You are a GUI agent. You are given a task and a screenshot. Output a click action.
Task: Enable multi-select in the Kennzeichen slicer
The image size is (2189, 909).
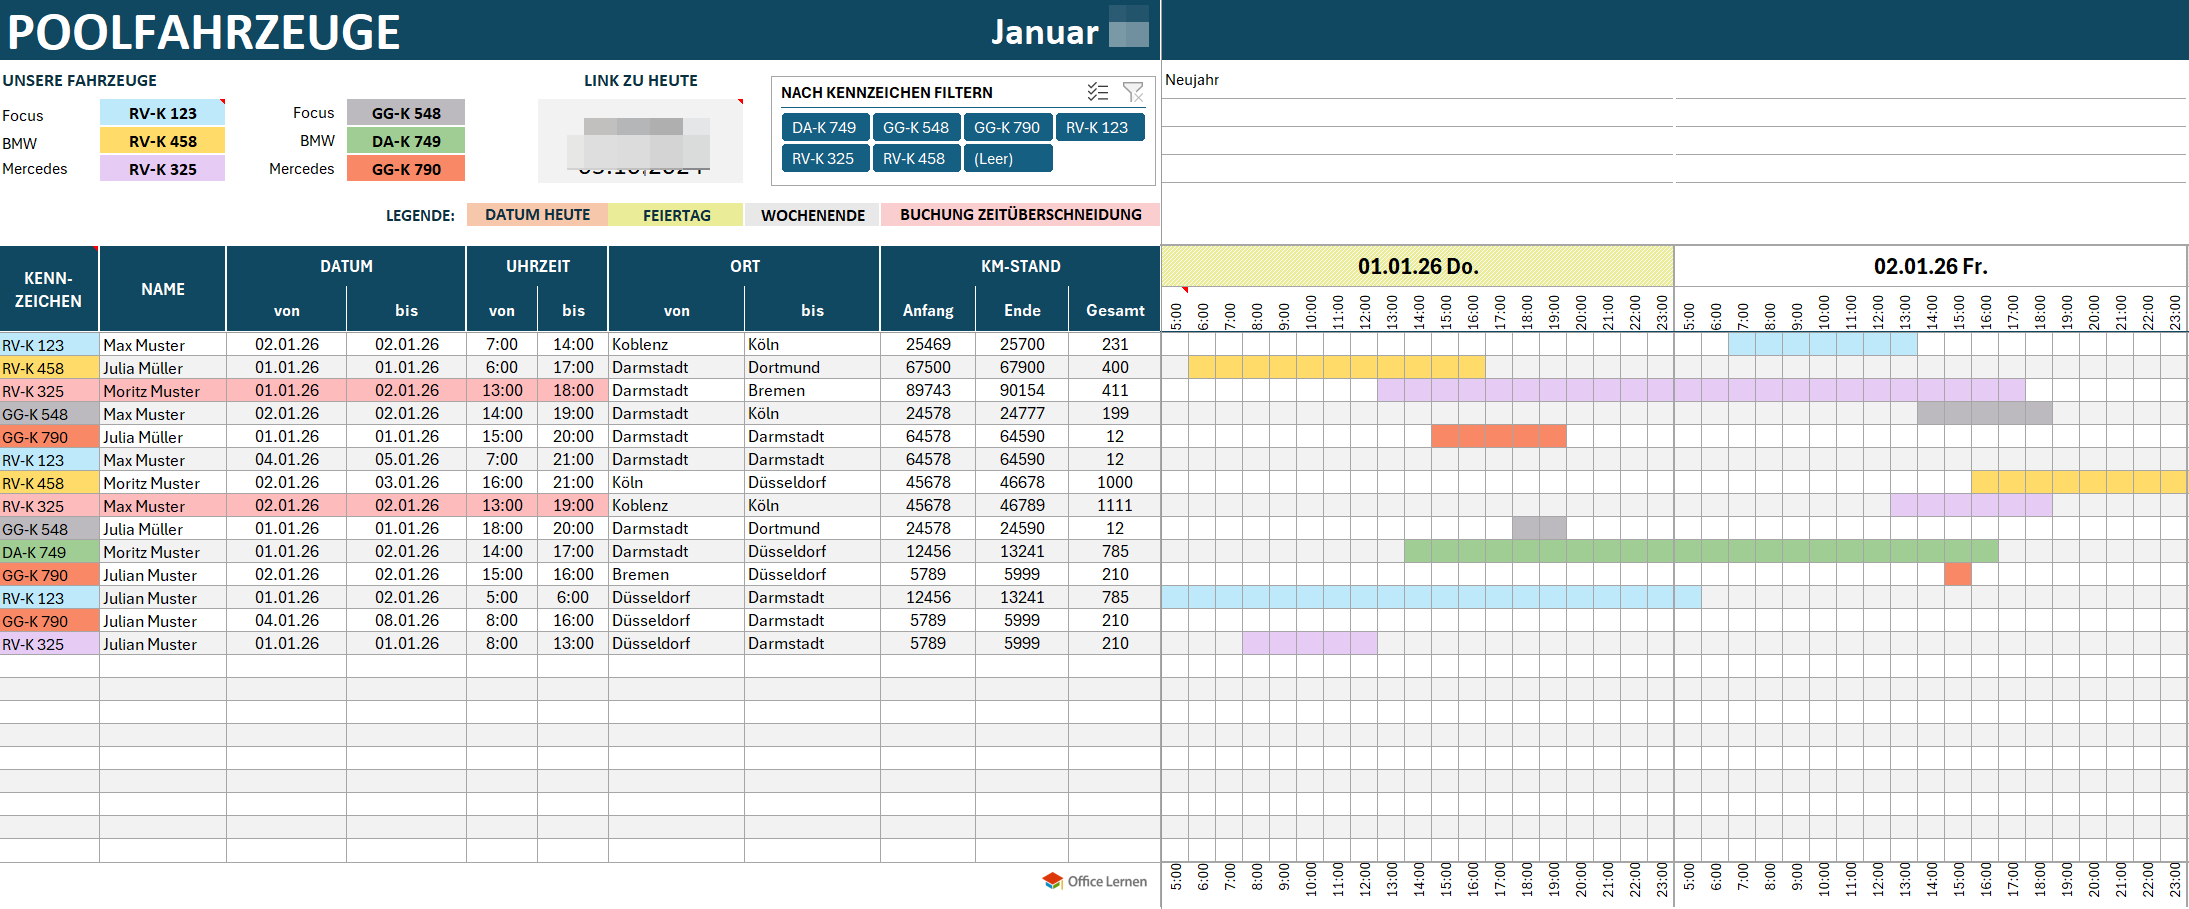coord(1097,92)
